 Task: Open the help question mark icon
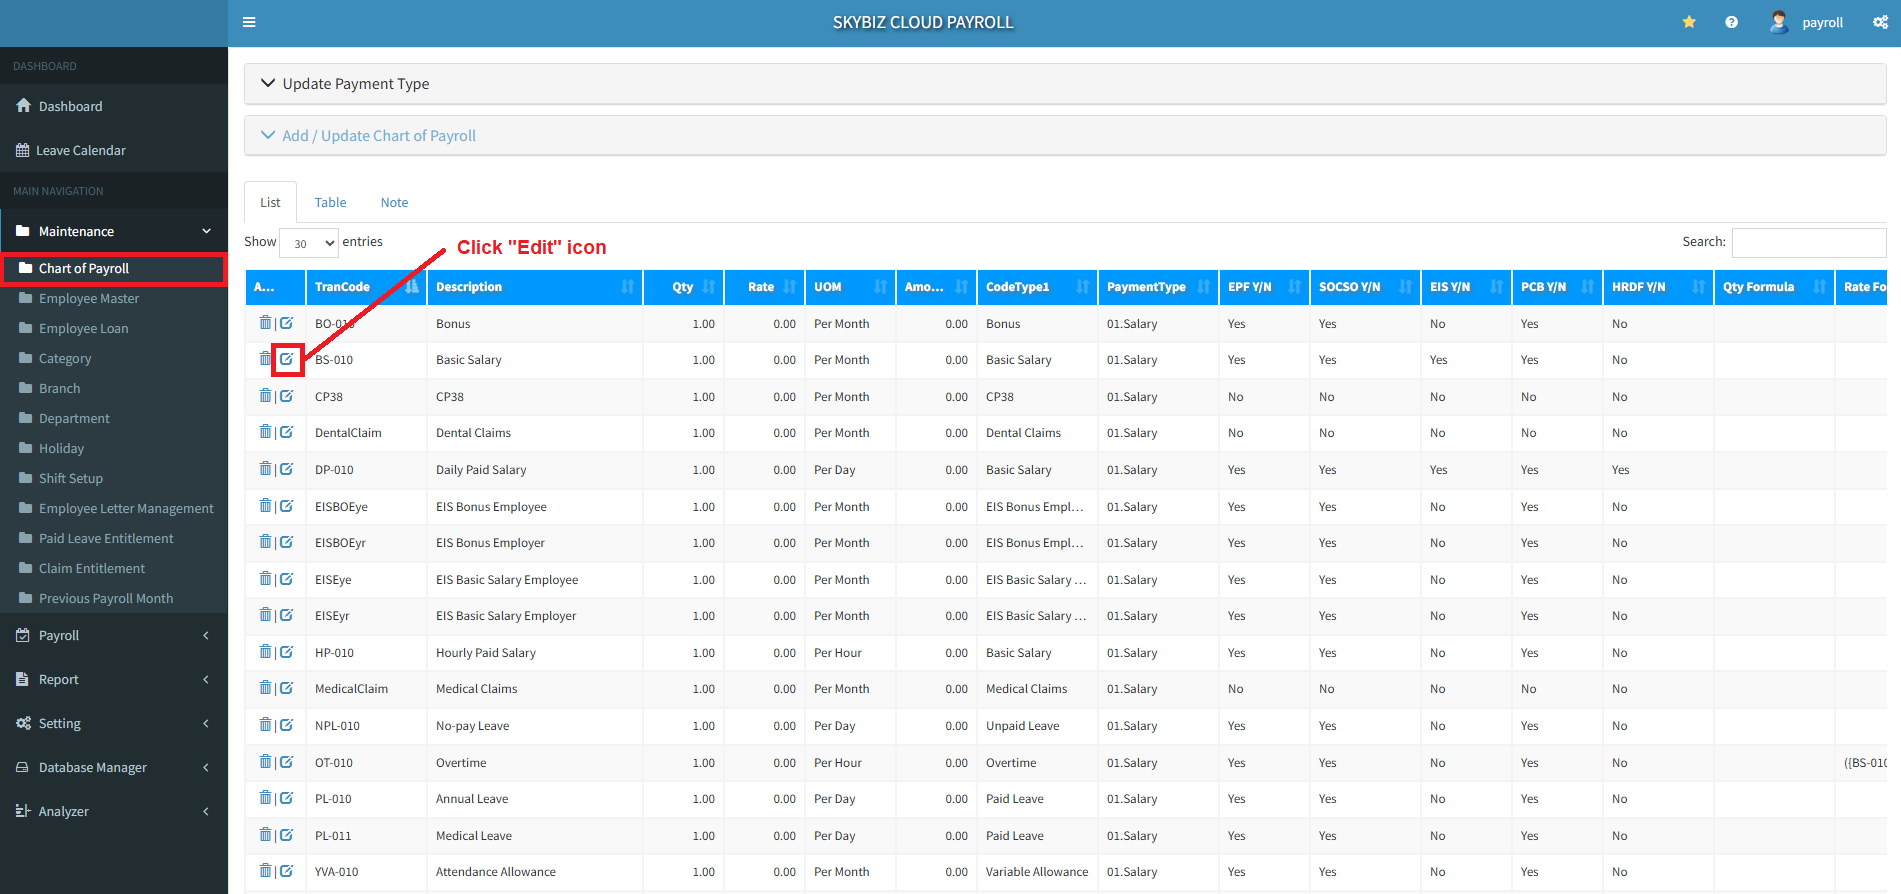pyautogui.click(x=1731, y=22)
